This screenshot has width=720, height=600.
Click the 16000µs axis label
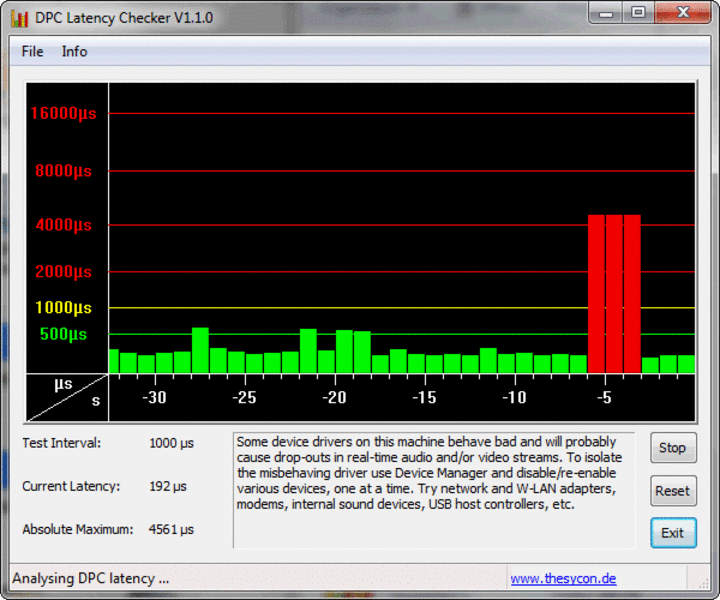(63, 113)
